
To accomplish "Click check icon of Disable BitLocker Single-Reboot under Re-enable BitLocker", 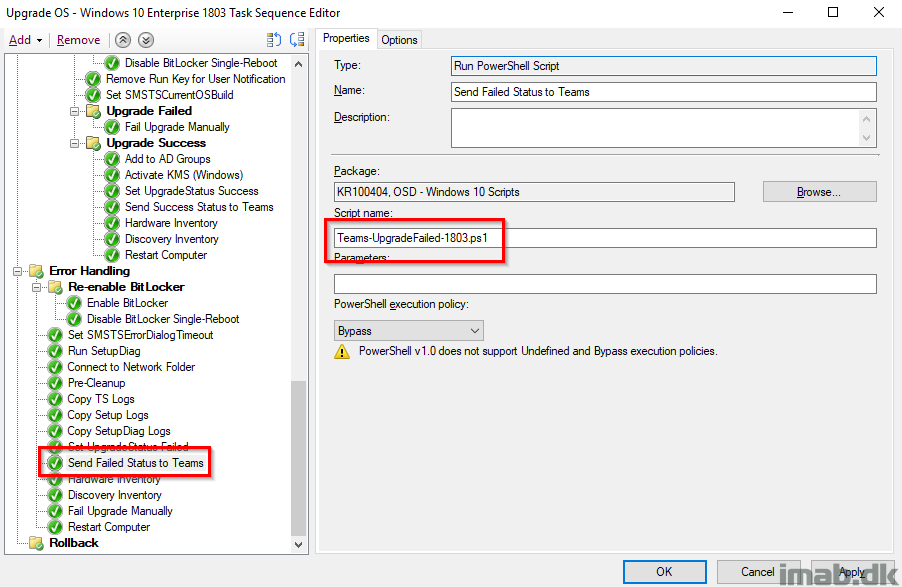I will pyautogui.click(x=74, y=319).
